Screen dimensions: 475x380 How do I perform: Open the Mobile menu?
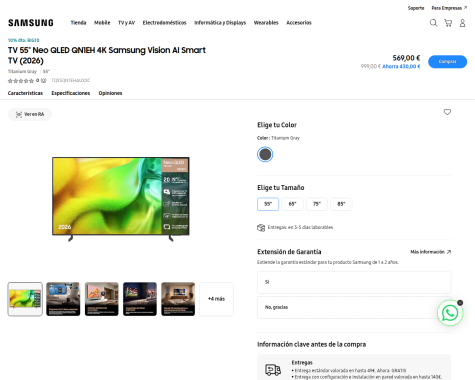pyautogui.click(x=102, y=23)
